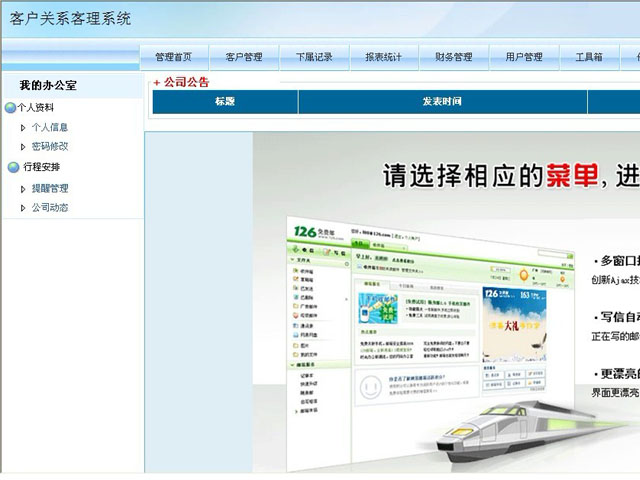The image size is (640, 480).
Task: Switch to the 客户管理 tab
Action: tap(244, 57)
